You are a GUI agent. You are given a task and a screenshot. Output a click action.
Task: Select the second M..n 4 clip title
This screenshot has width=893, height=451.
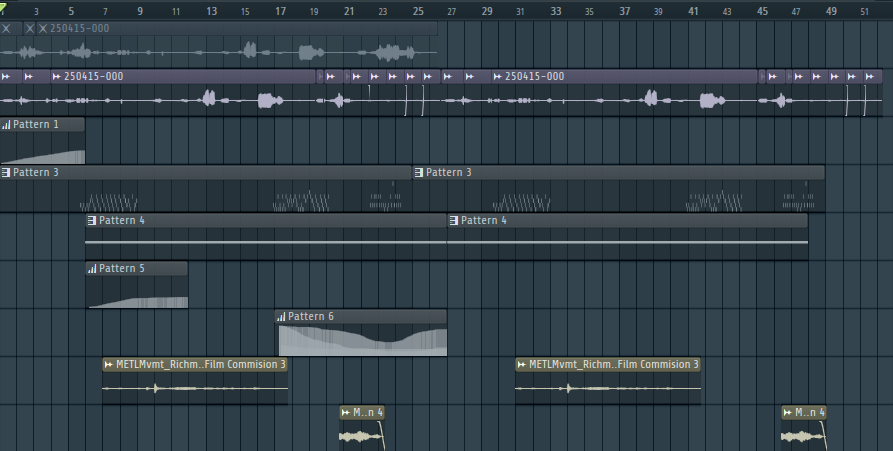coord(810,412)
